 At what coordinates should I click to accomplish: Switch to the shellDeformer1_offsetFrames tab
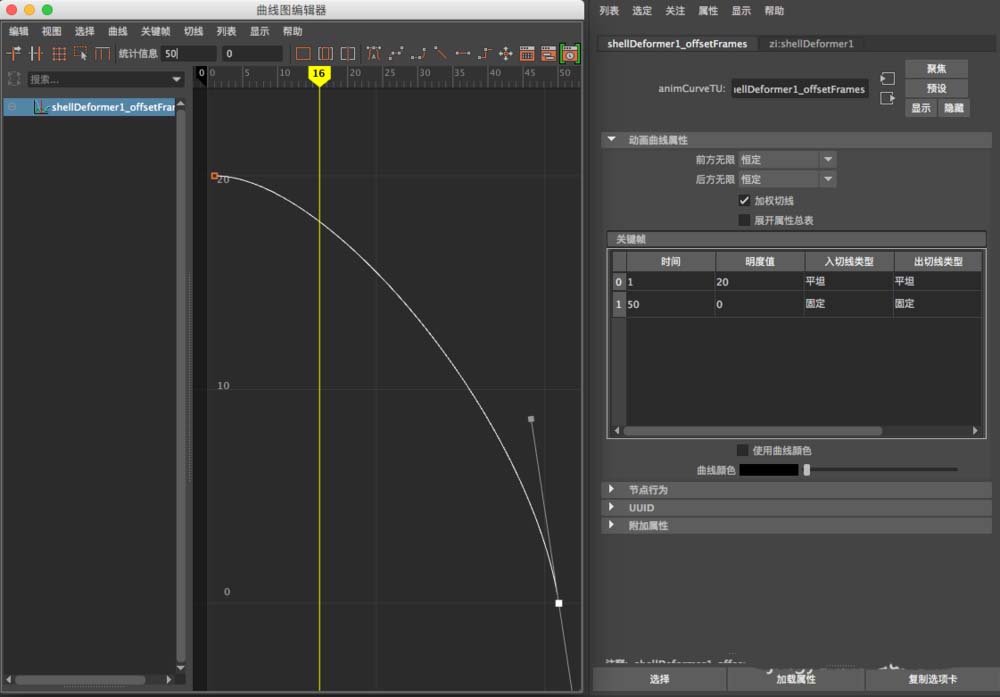click(677, 43)
